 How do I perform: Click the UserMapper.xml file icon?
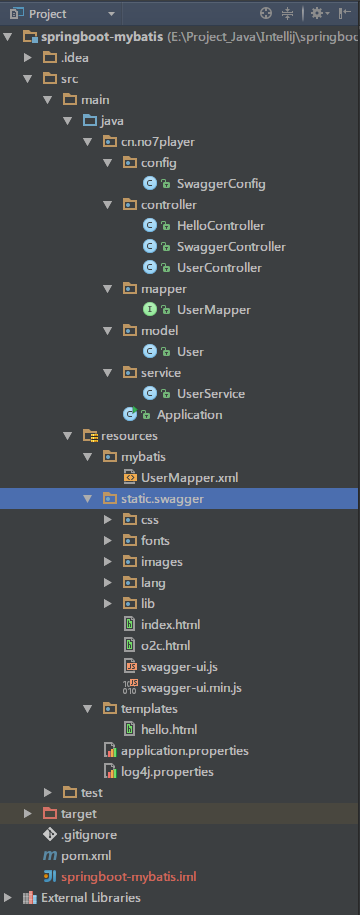point(130,477)
